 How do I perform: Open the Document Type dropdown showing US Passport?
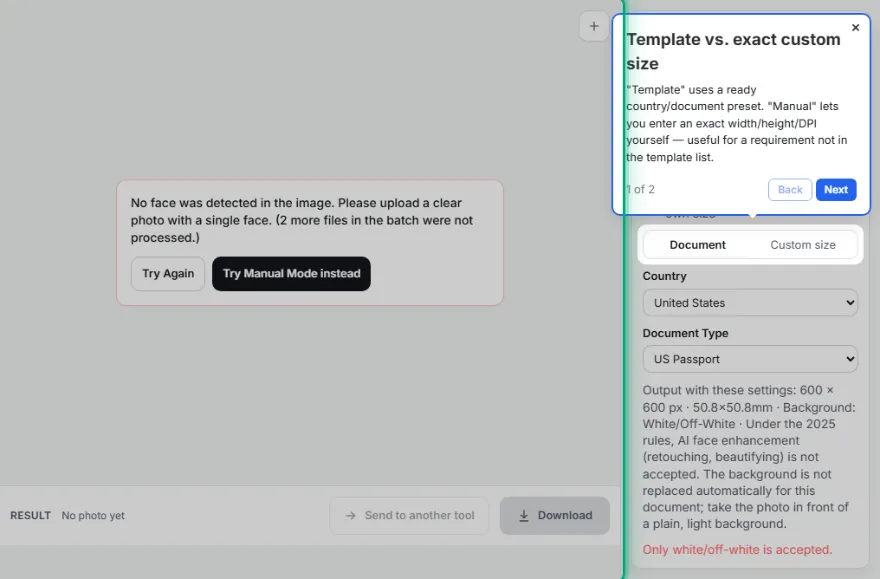(x=750, y=359)
